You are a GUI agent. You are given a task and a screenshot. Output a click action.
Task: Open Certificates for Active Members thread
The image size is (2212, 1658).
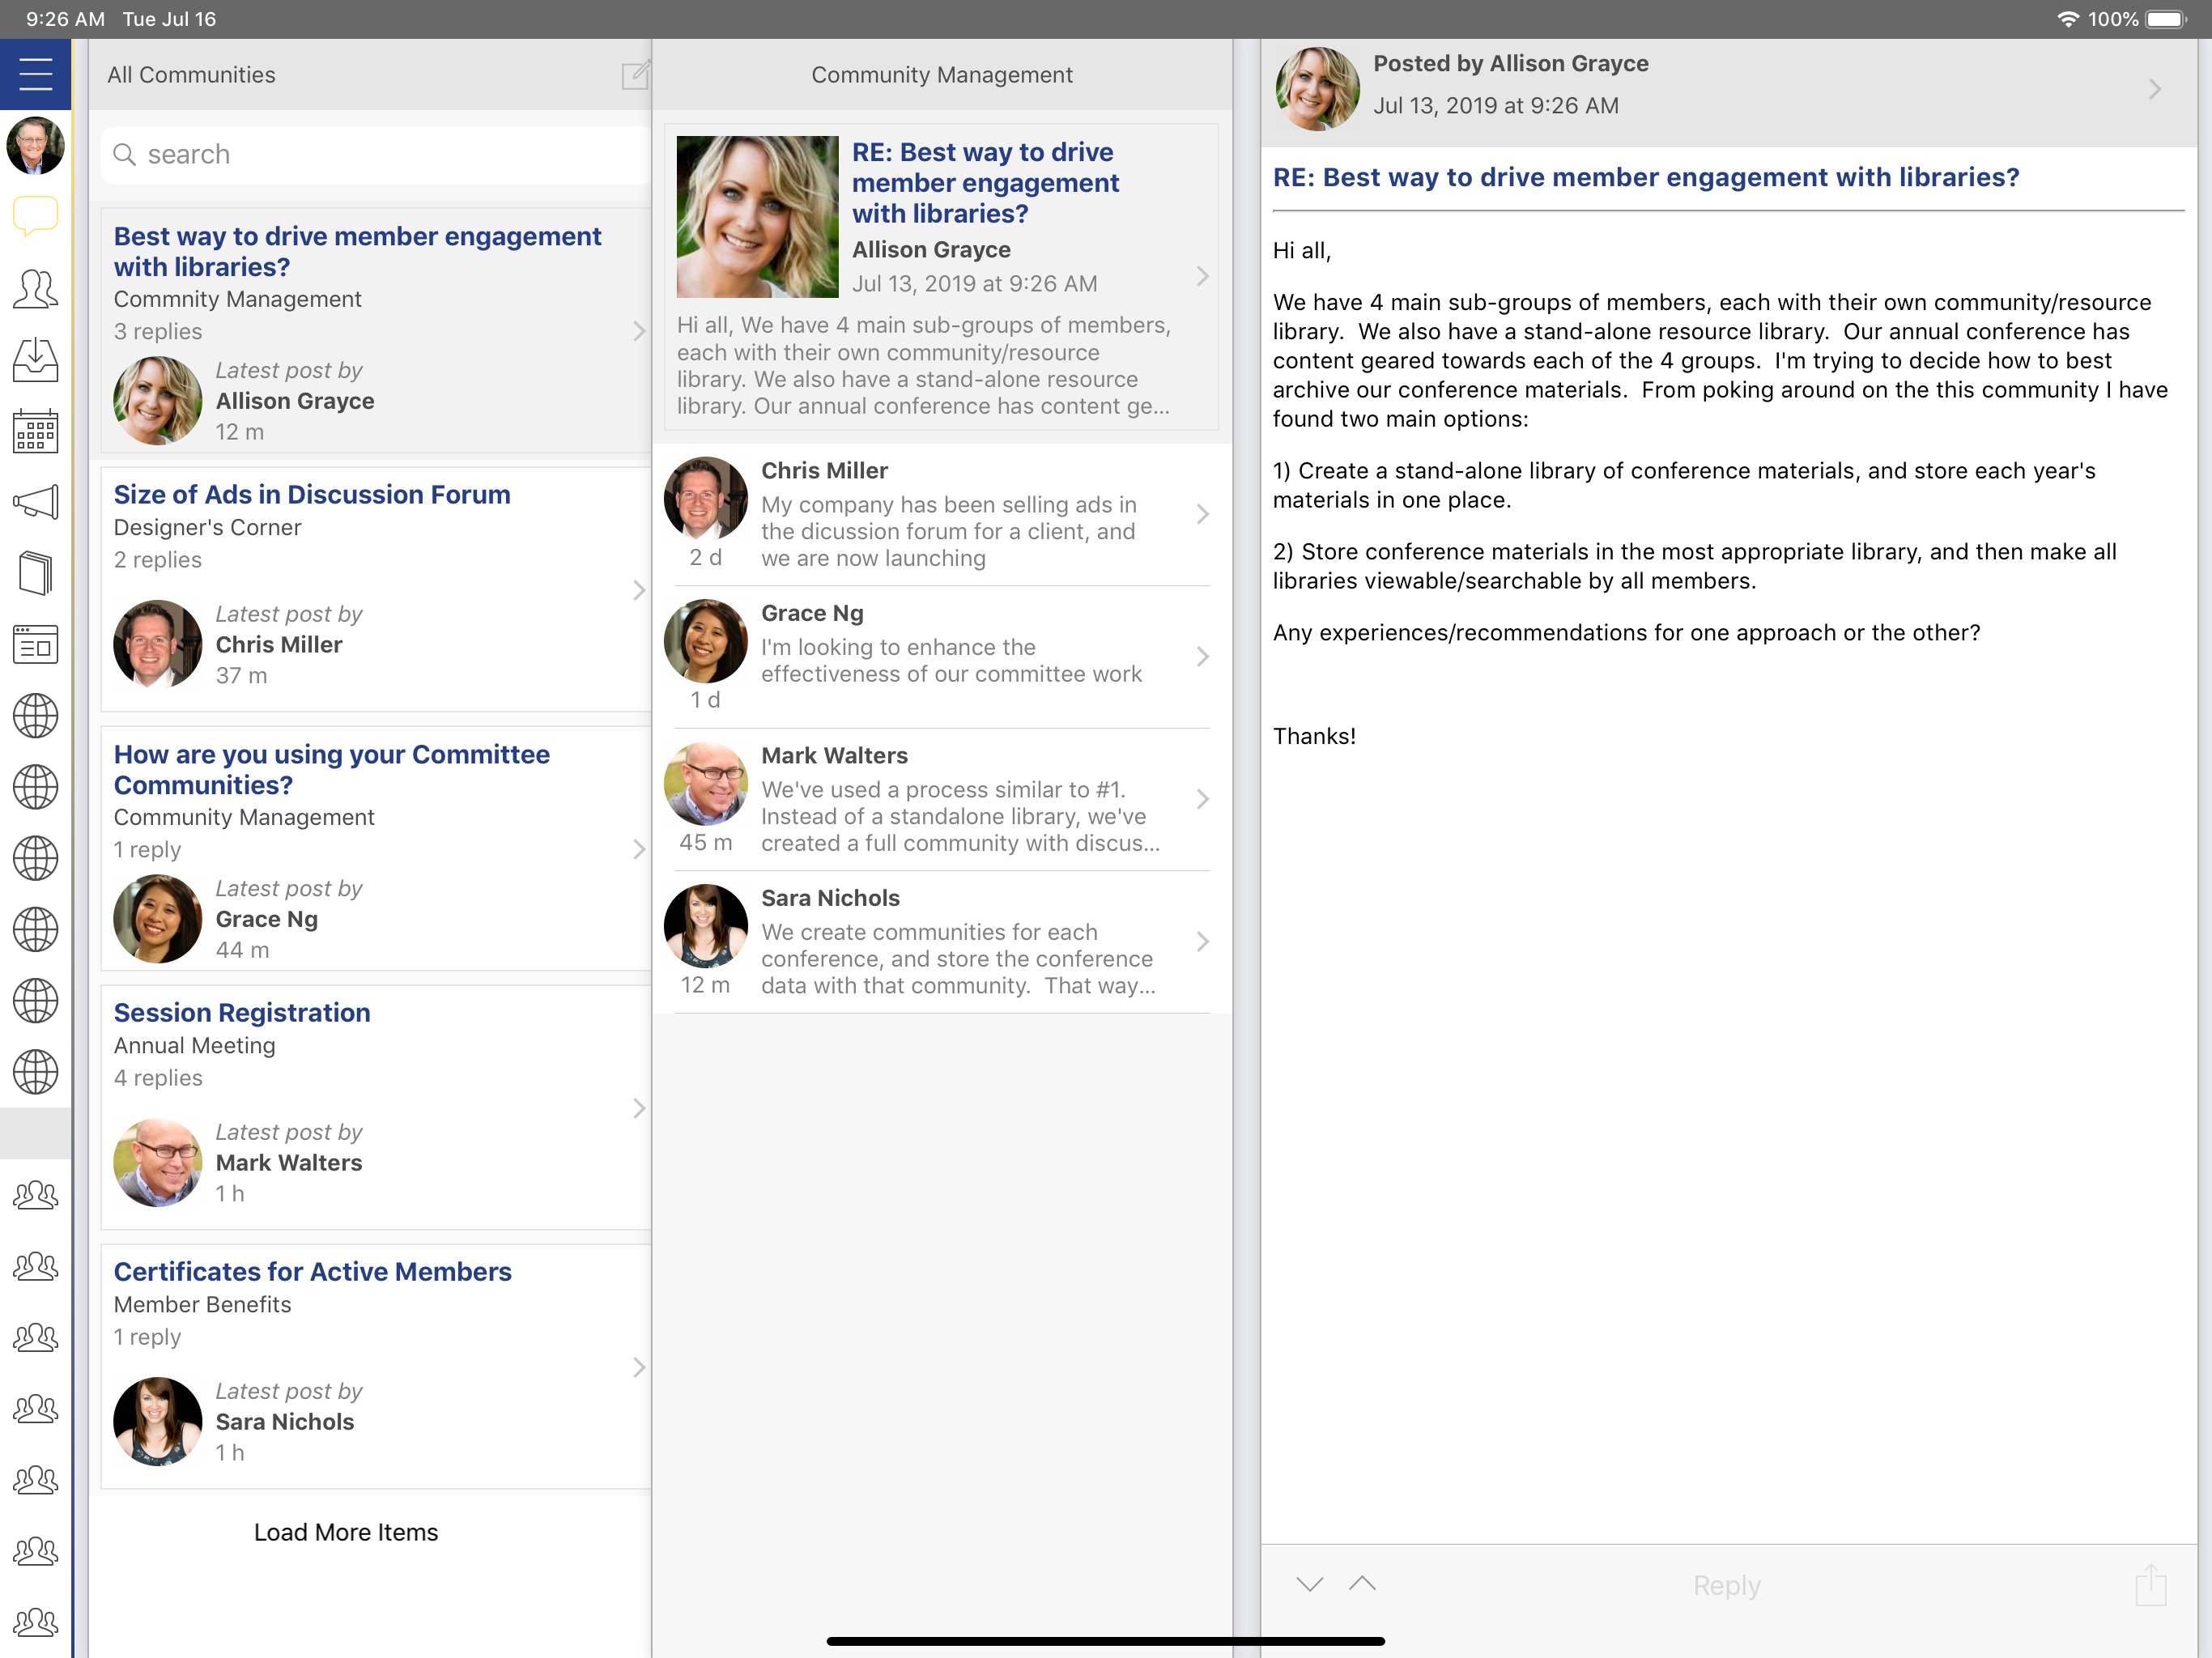375,1366
